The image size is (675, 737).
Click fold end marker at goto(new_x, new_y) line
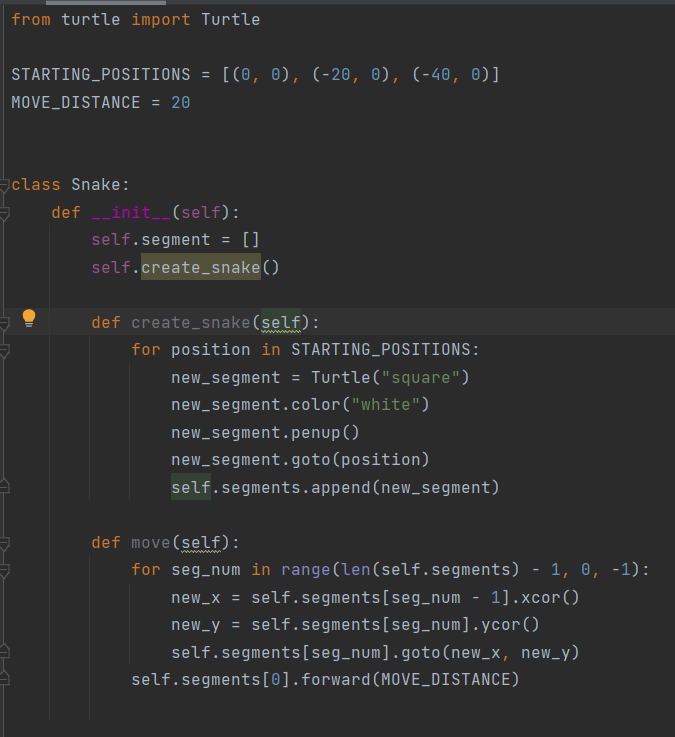coord(4,651)
